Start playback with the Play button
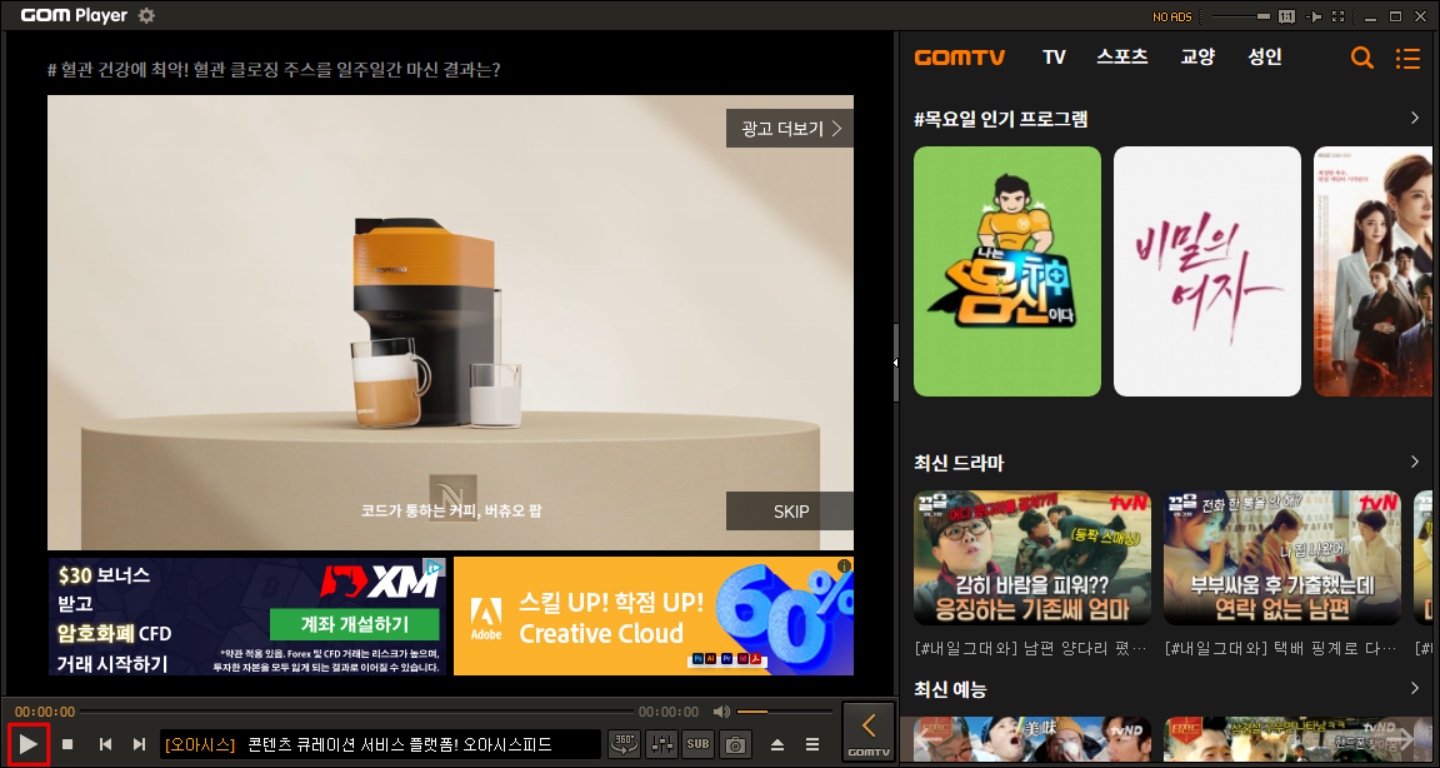The image size is (1440, 768). pos(29,744)
